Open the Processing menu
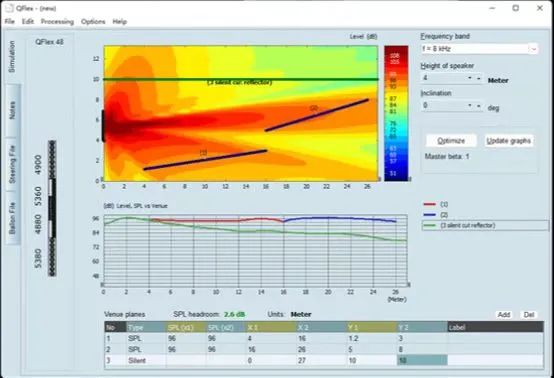The height and width of the screenshot is (378, 554). [x=57, y=22]
